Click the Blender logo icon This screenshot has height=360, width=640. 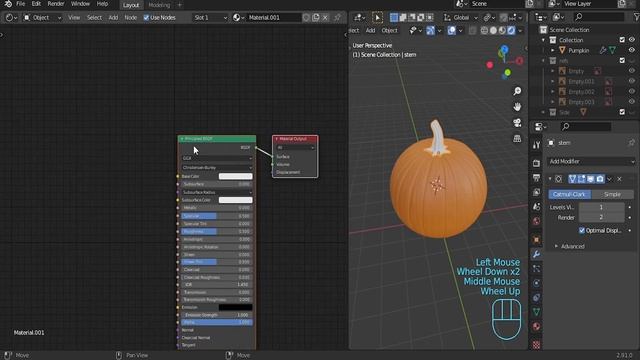8,4
